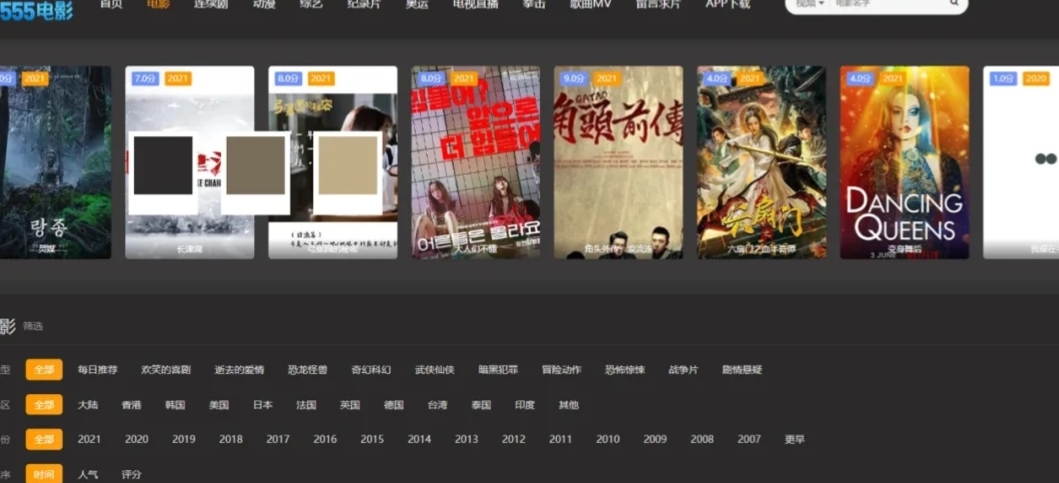
Task: Filter by year 2012
Action: pyautogui.click(x=513, y=440)
